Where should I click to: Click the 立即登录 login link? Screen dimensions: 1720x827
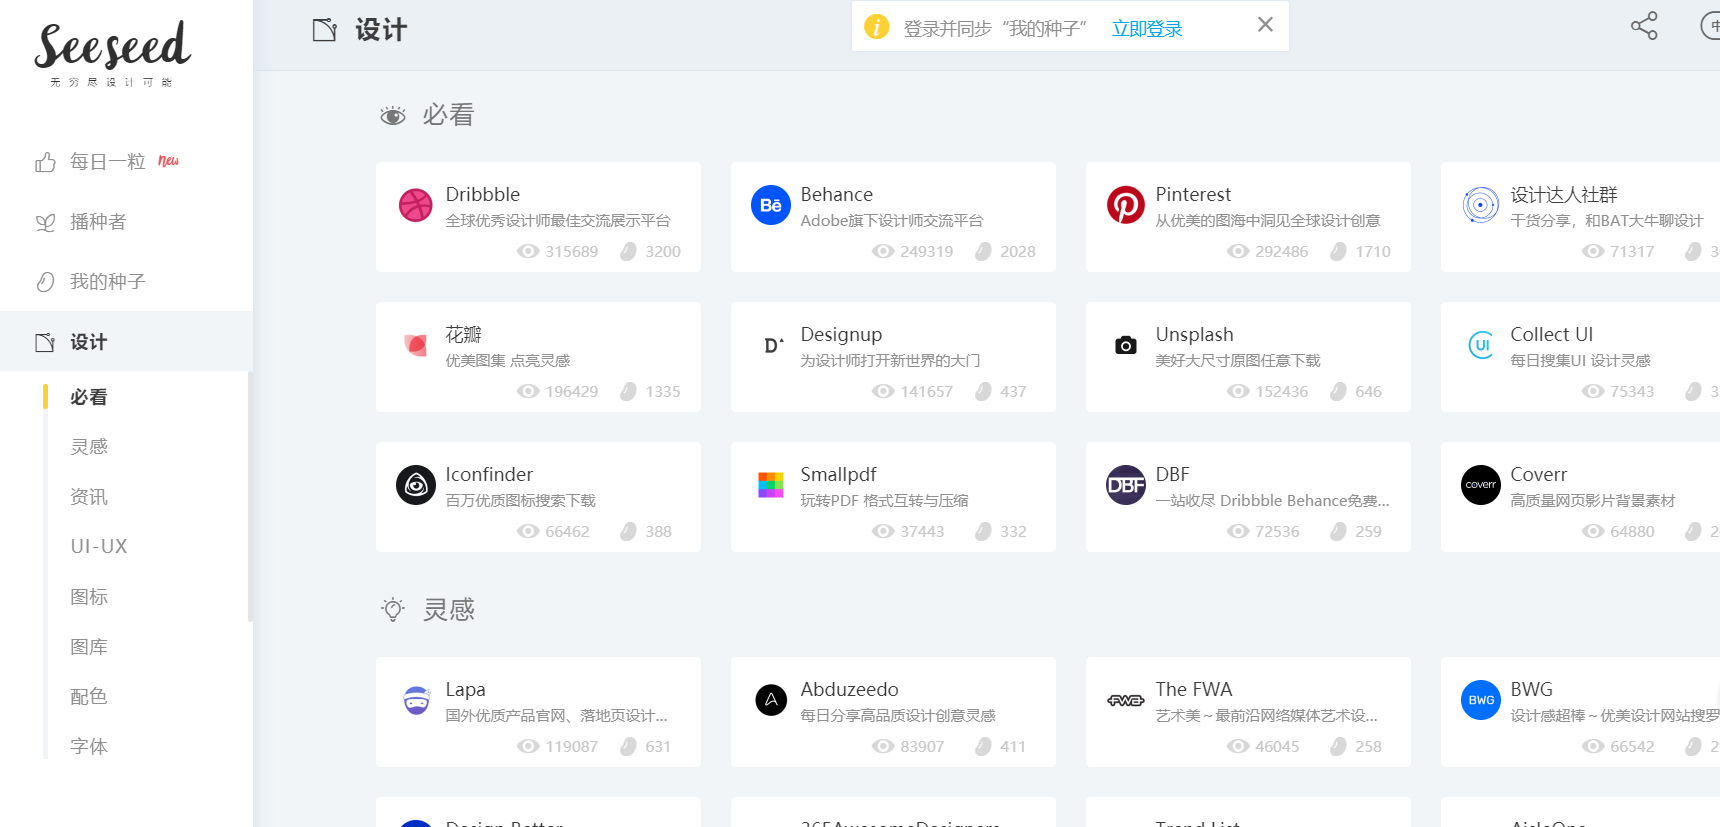1147,29
